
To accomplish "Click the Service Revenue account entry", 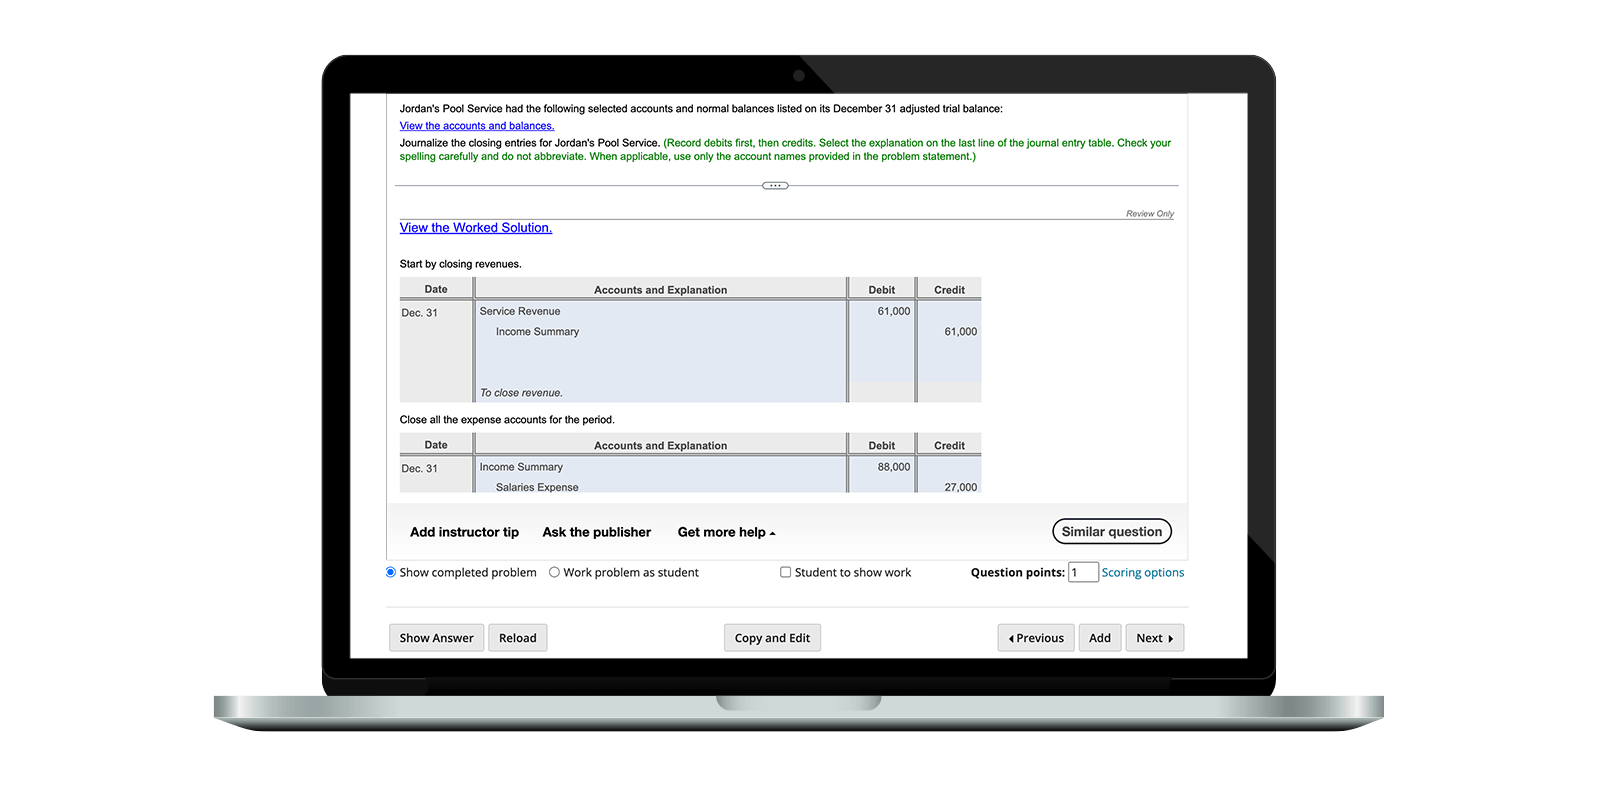I will (x=520, y=312).
